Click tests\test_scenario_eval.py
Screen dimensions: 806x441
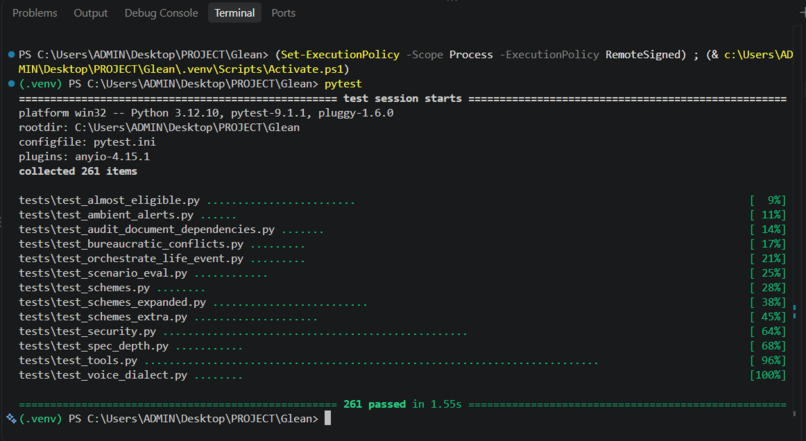tap(103, 273)
